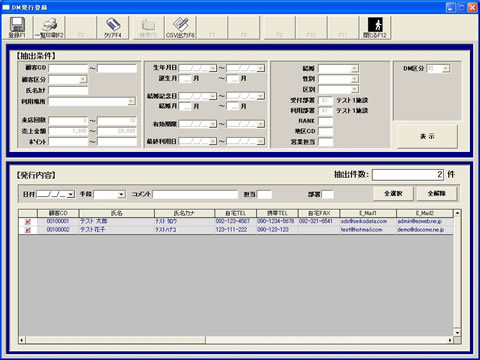
Task: Click the テスト花子 name cell
Action: [117, 230]
